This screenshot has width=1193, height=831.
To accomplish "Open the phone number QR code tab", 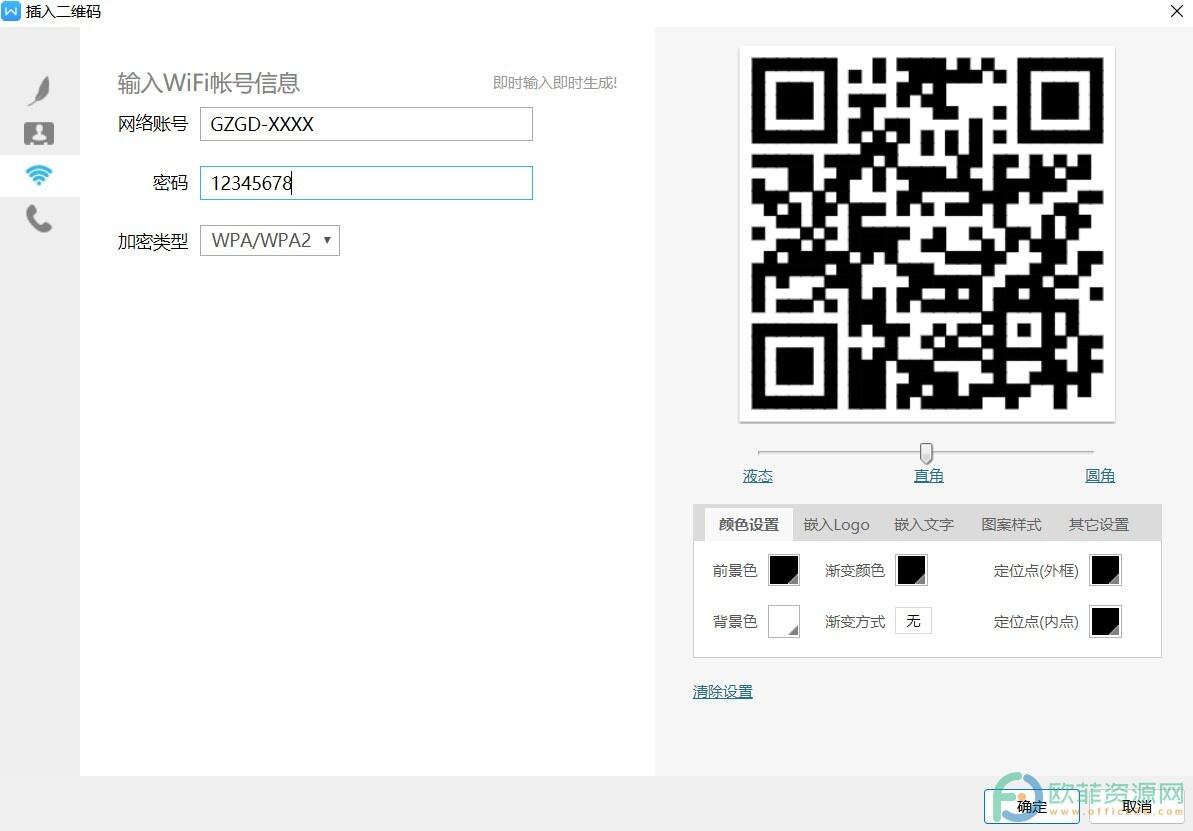I will click(39, 218).
